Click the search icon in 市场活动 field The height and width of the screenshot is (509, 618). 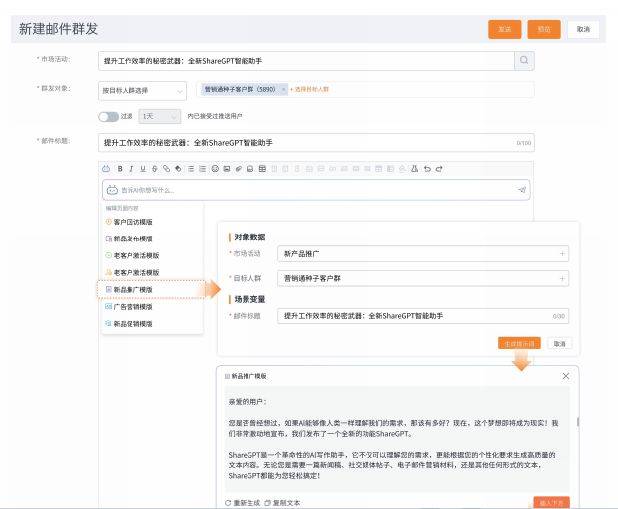[x=524, y=60]
